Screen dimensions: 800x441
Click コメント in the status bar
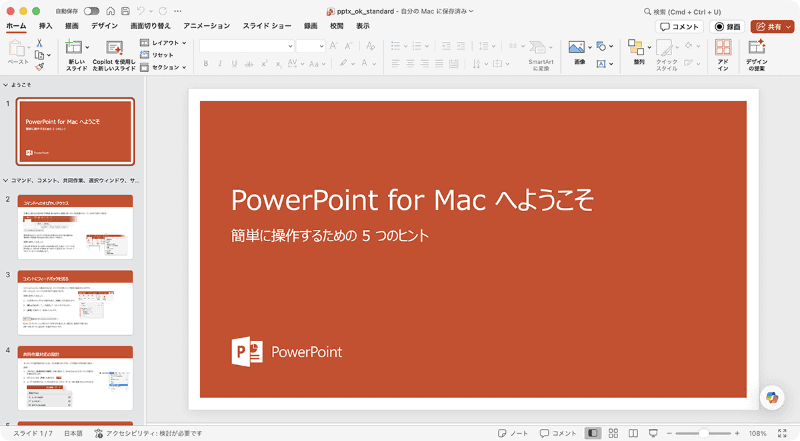click(x=558, y=433)
